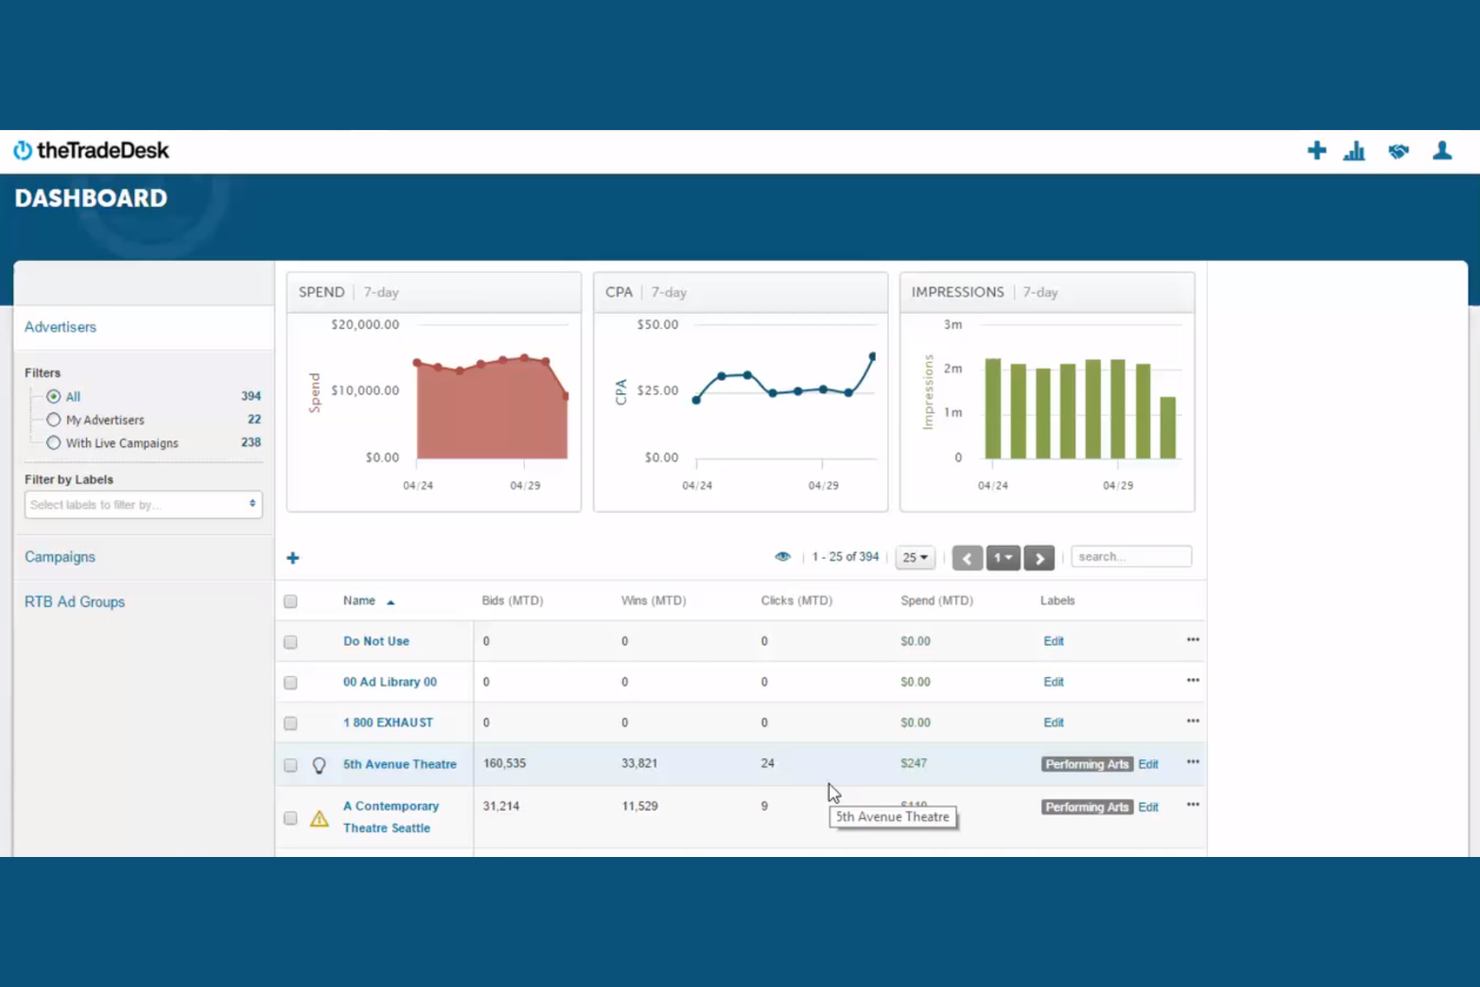Click Performing Arts label on A Contemporary Theatre
The height and width of the screenshot is (987, 1480).
pyautogui.click(x=1087, y=807)
